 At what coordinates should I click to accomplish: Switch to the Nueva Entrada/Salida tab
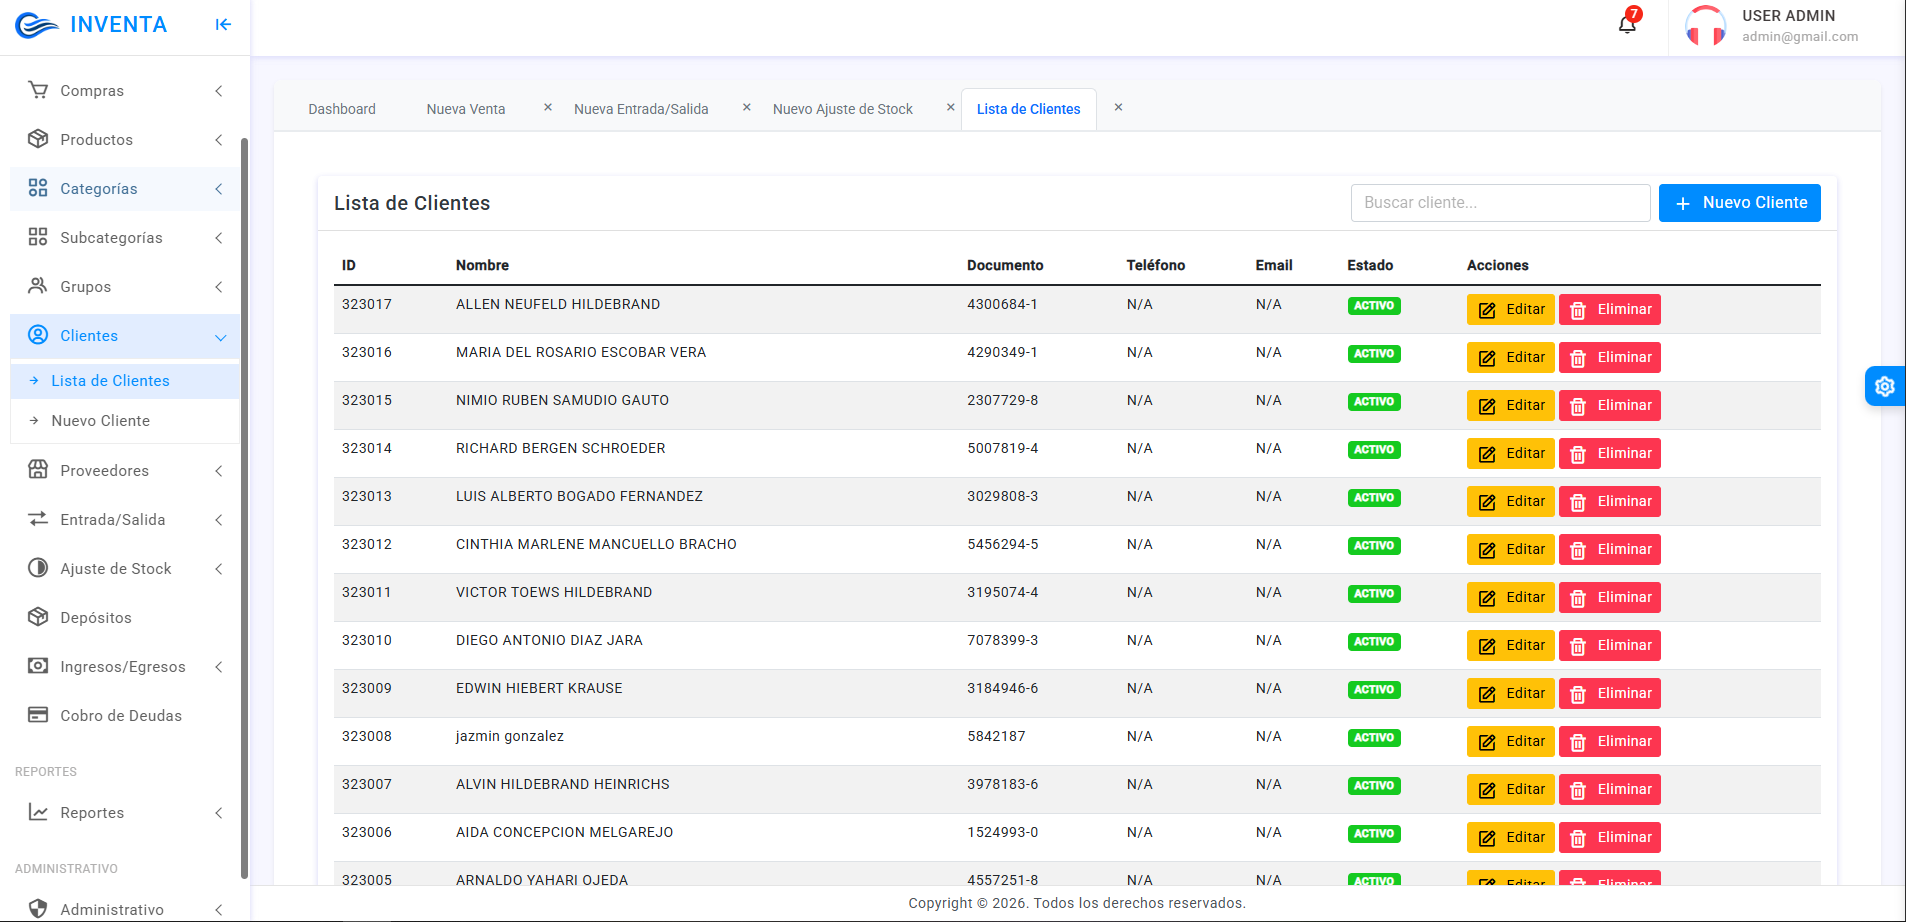click(x=641, y=109)
